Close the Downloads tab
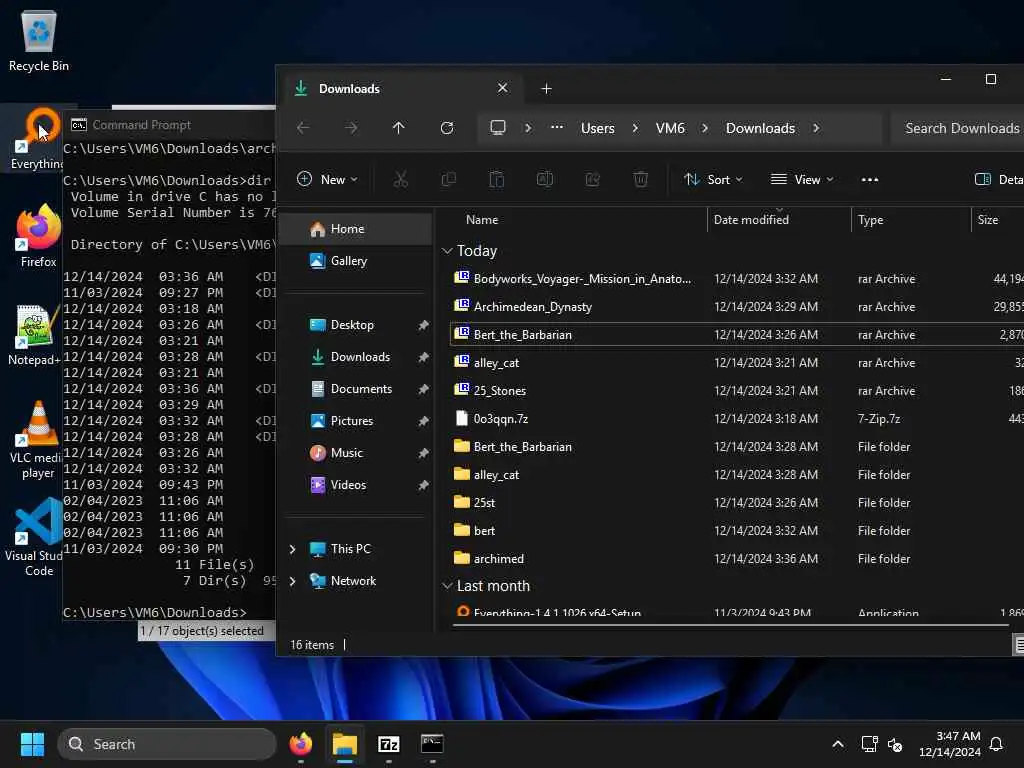Image resolution: width=1024 pixels, height=768 pixels. pos(502,88)
